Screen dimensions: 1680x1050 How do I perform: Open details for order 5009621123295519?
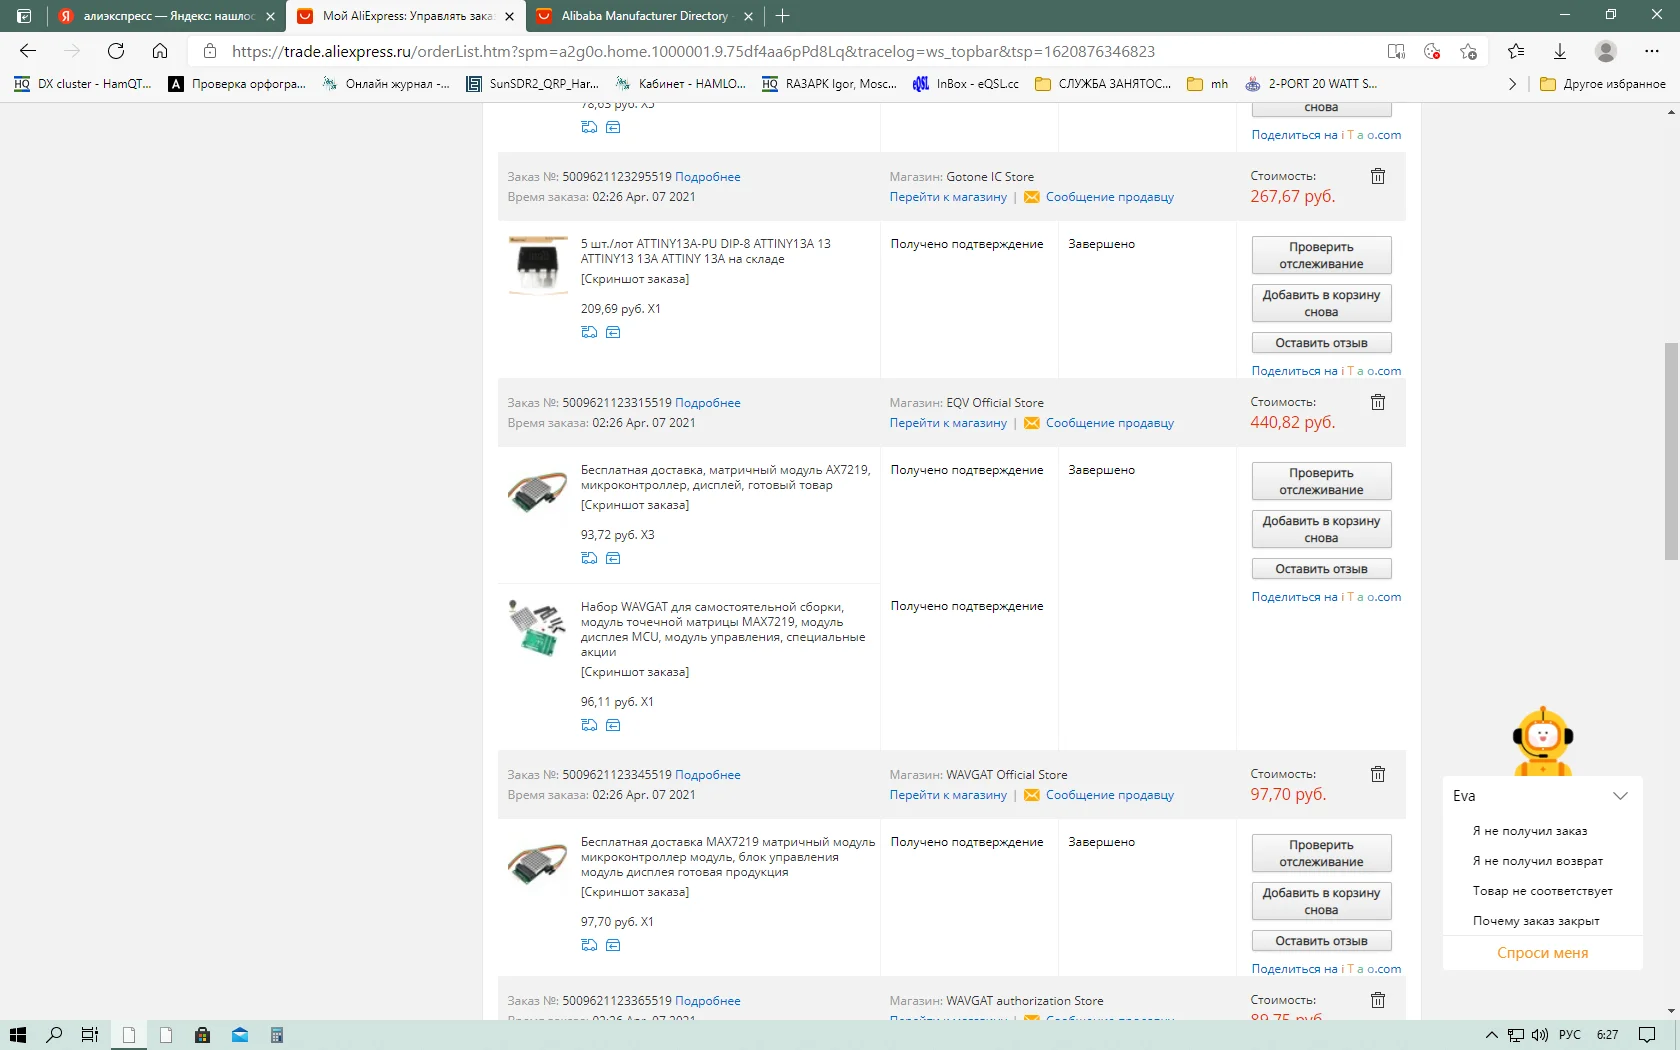click(708, 177)
